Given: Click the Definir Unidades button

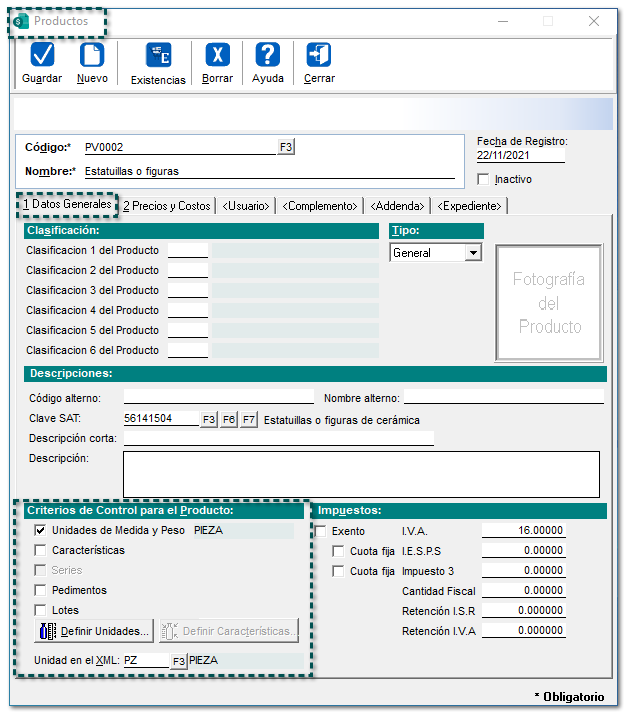Looking at the screenshot, I should click(x=95, y=631).
